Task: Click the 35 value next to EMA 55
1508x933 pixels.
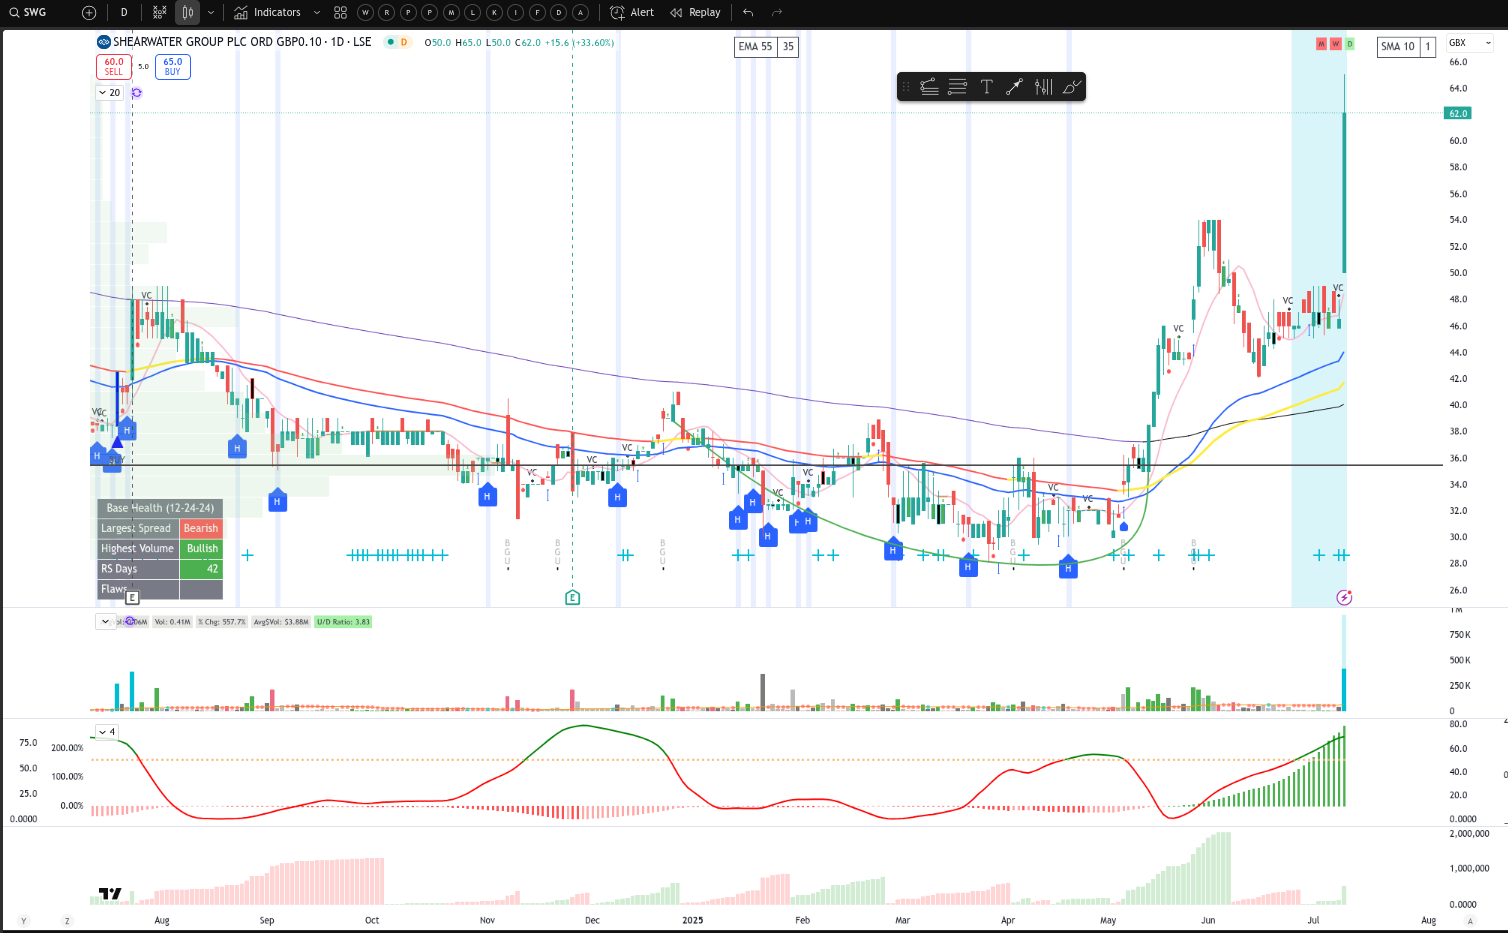Action: [788, 47]
